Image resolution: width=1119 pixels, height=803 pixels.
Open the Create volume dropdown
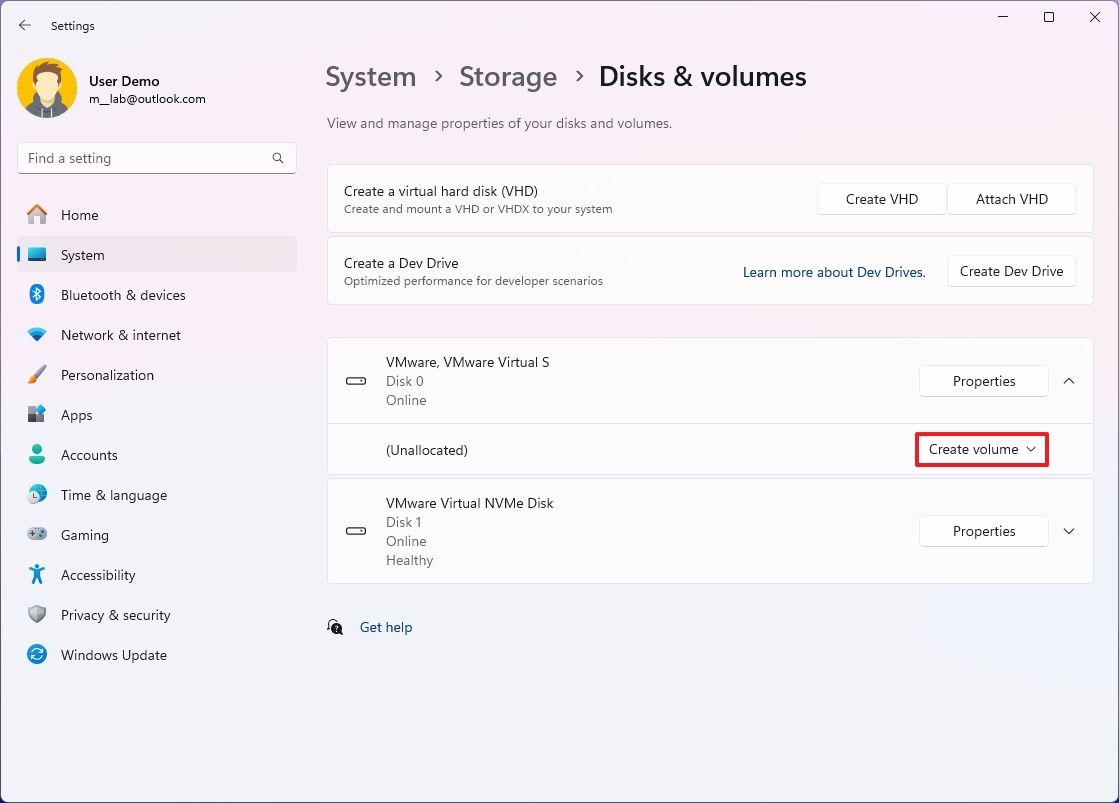pos(981,449)
